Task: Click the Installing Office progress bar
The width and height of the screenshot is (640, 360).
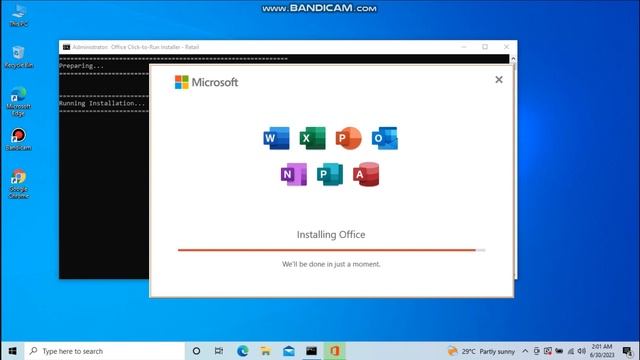Action: click(331, 250)
